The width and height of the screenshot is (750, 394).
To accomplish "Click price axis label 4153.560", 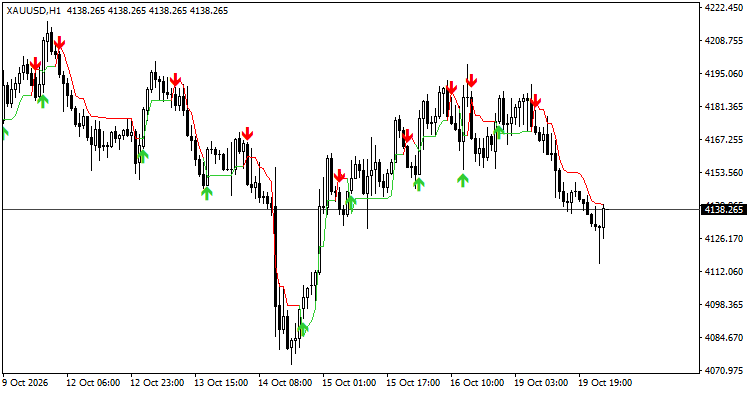I will [x=724, y=173].
